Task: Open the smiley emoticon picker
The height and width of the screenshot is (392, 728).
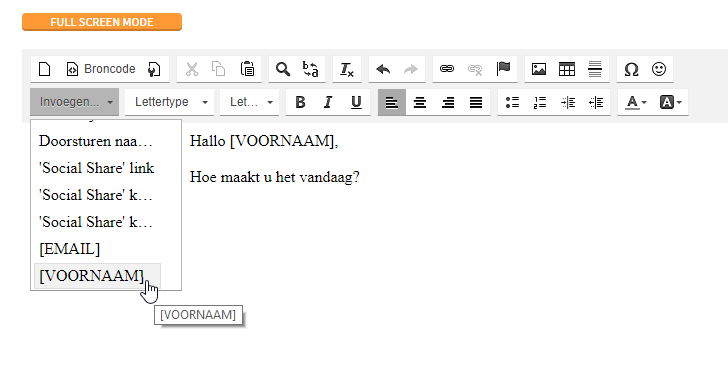Action: 659,69
